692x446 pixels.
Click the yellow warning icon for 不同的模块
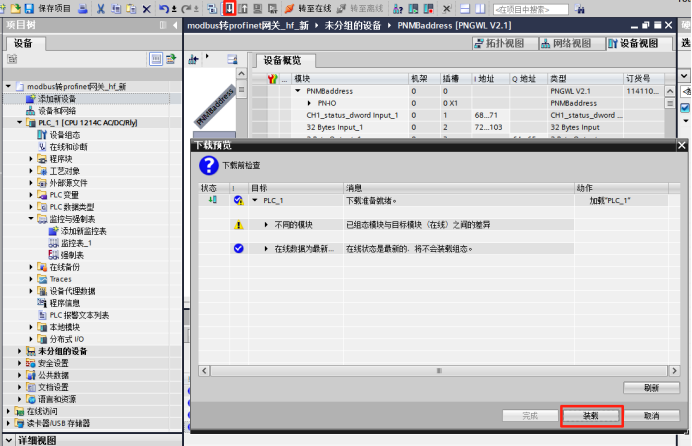[239, 225]
